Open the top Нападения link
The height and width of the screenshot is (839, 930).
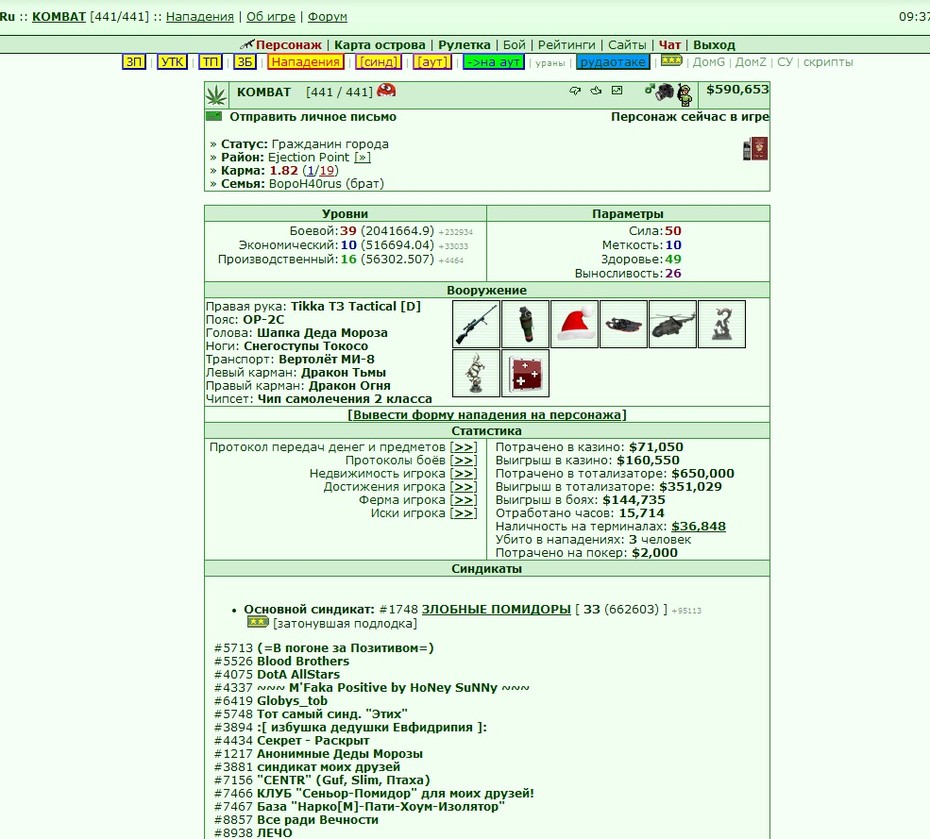pos(200,17)
